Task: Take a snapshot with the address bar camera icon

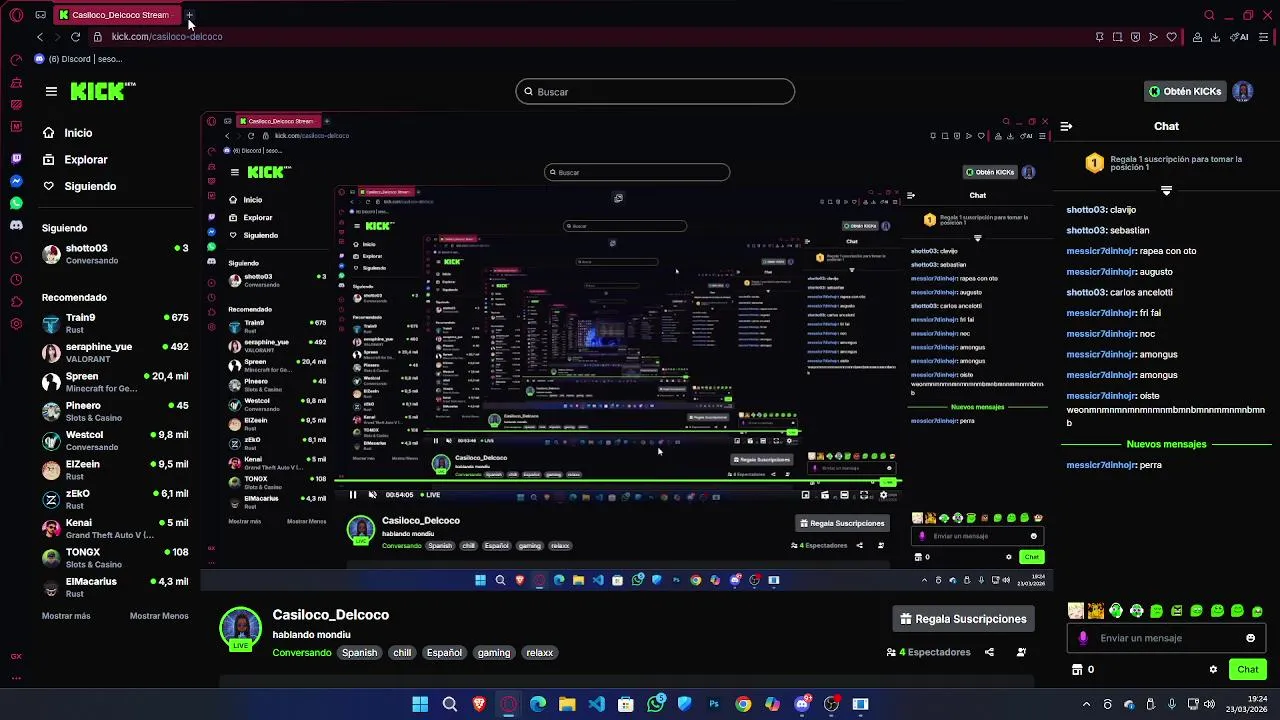Action: 1117,37
